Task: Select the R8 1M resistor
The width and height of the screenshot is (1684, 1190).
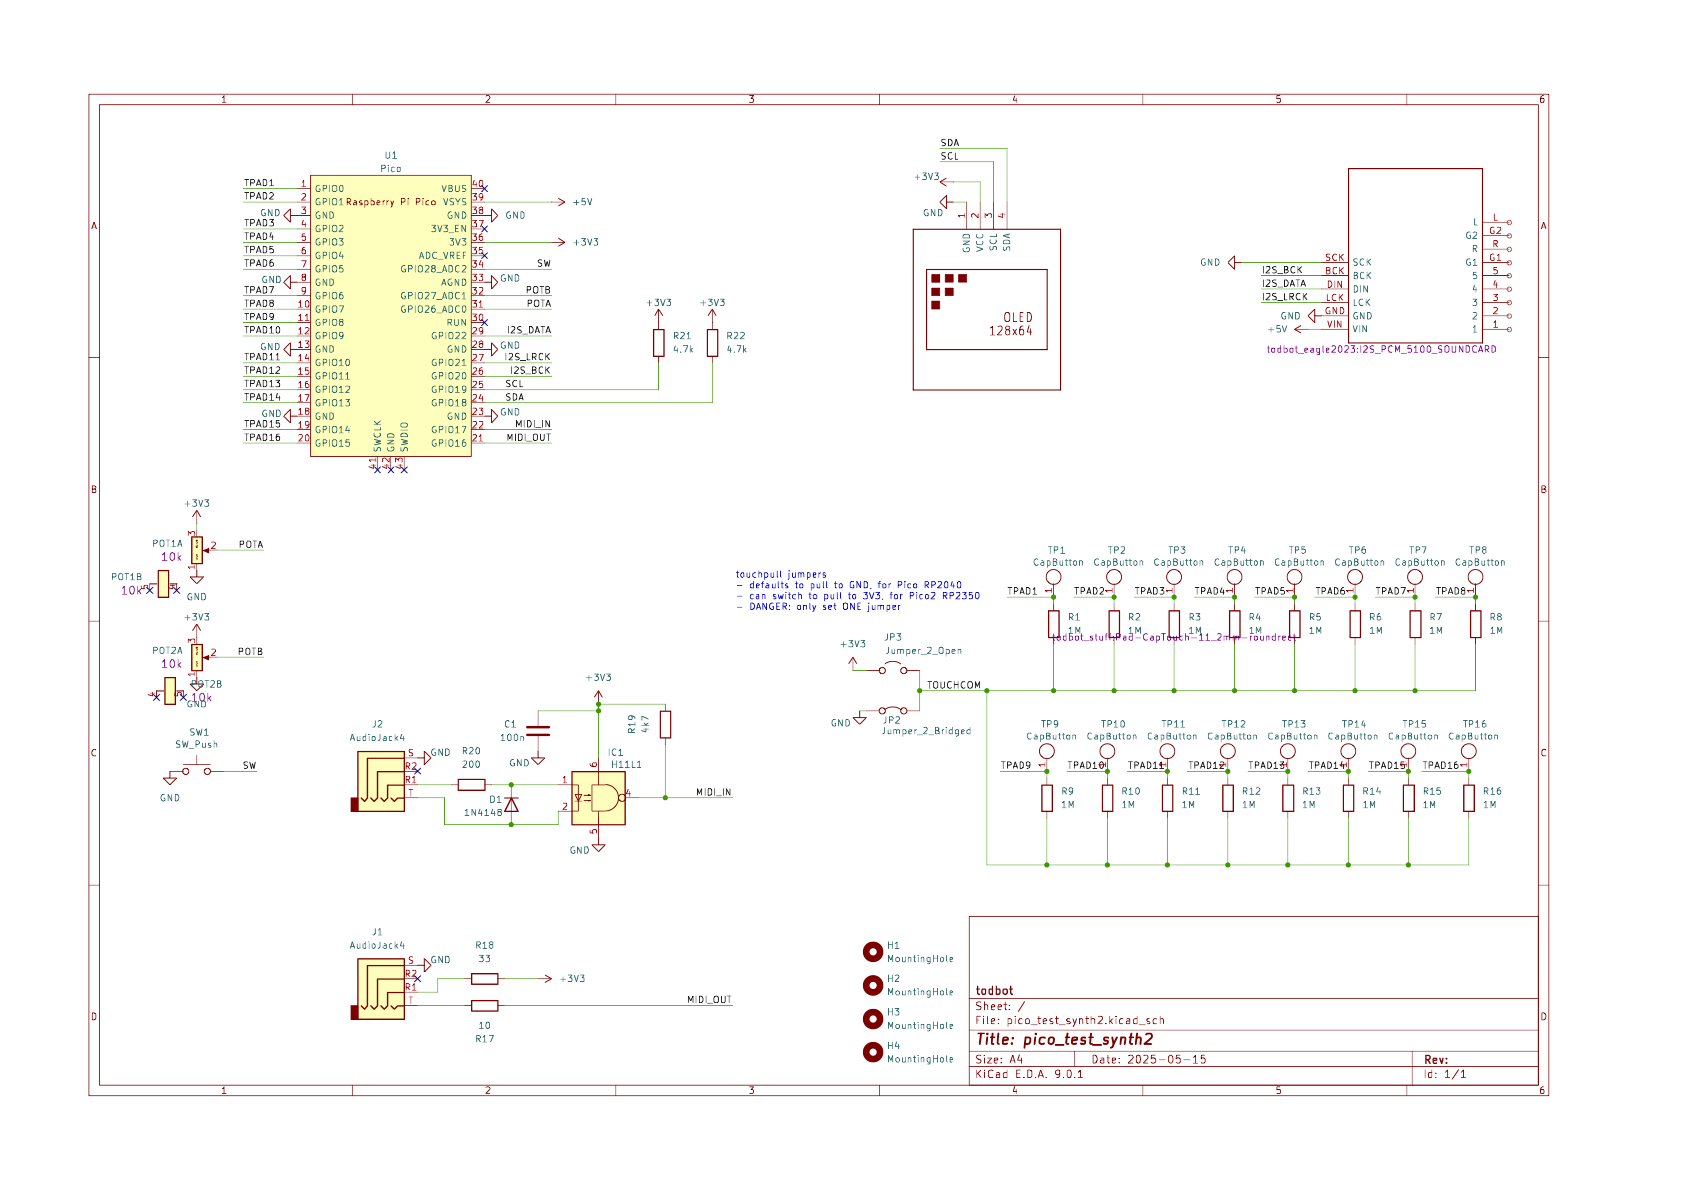Action: click(1476, 624)
